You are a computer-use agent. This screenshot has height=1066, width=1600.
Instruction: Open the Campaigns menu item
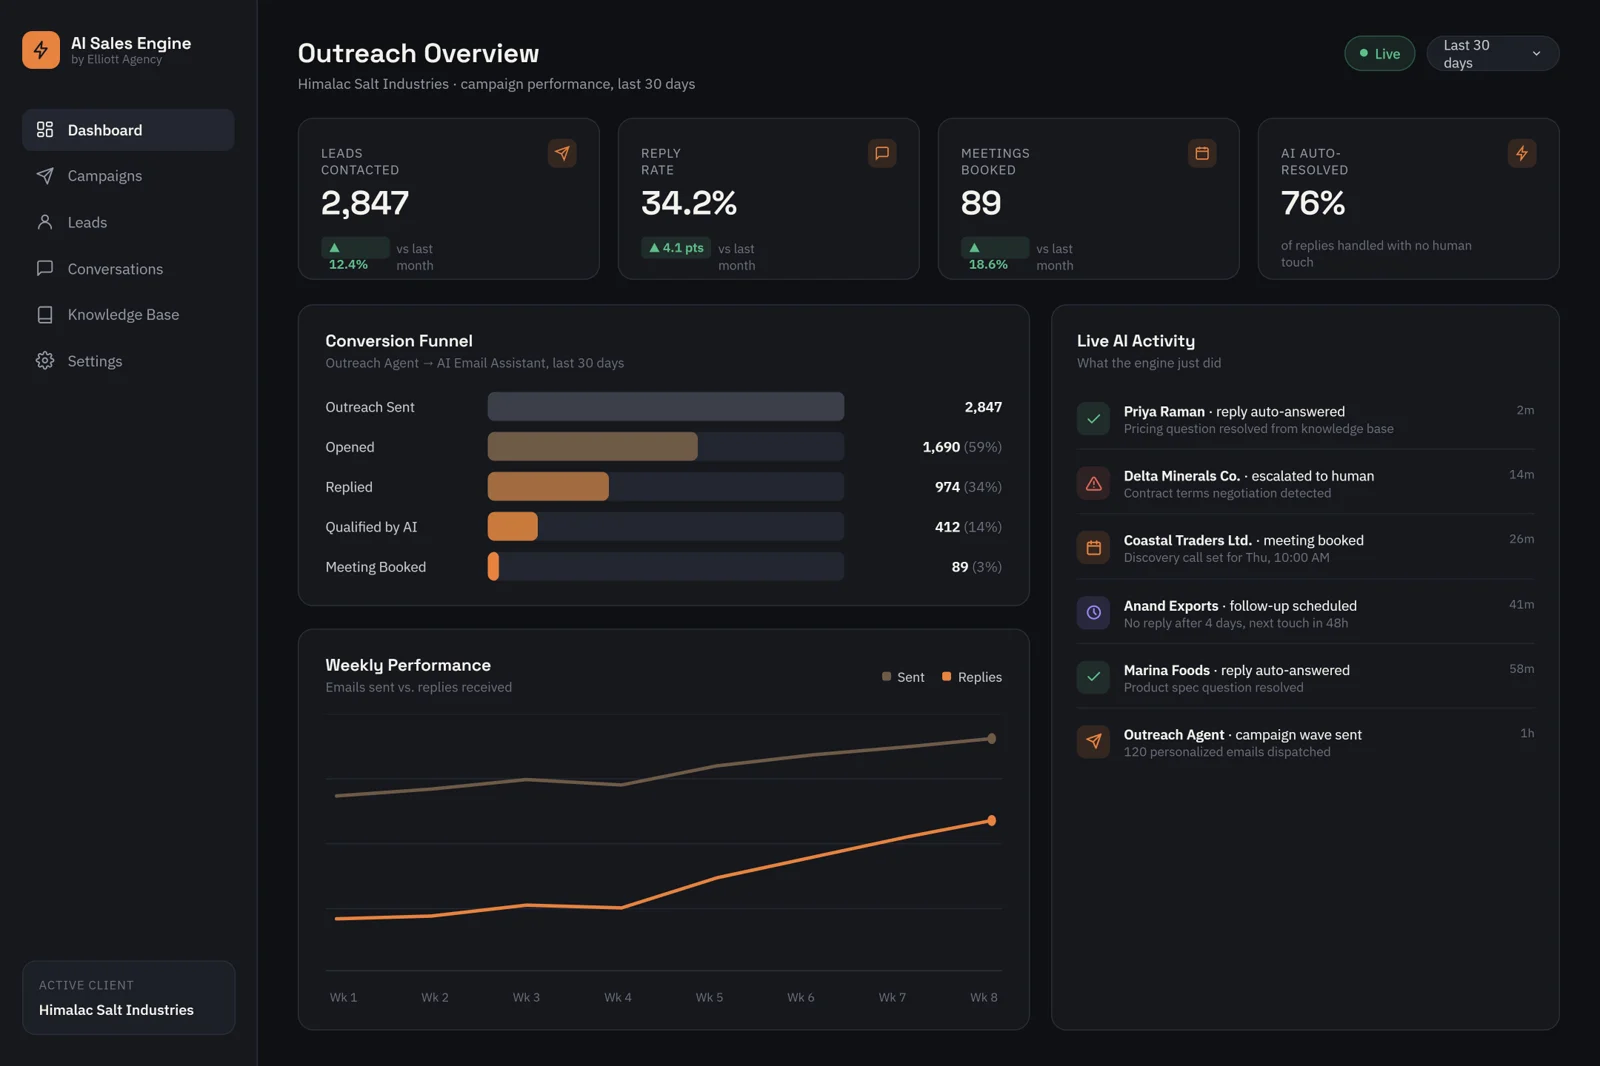(x=128, y=176)
